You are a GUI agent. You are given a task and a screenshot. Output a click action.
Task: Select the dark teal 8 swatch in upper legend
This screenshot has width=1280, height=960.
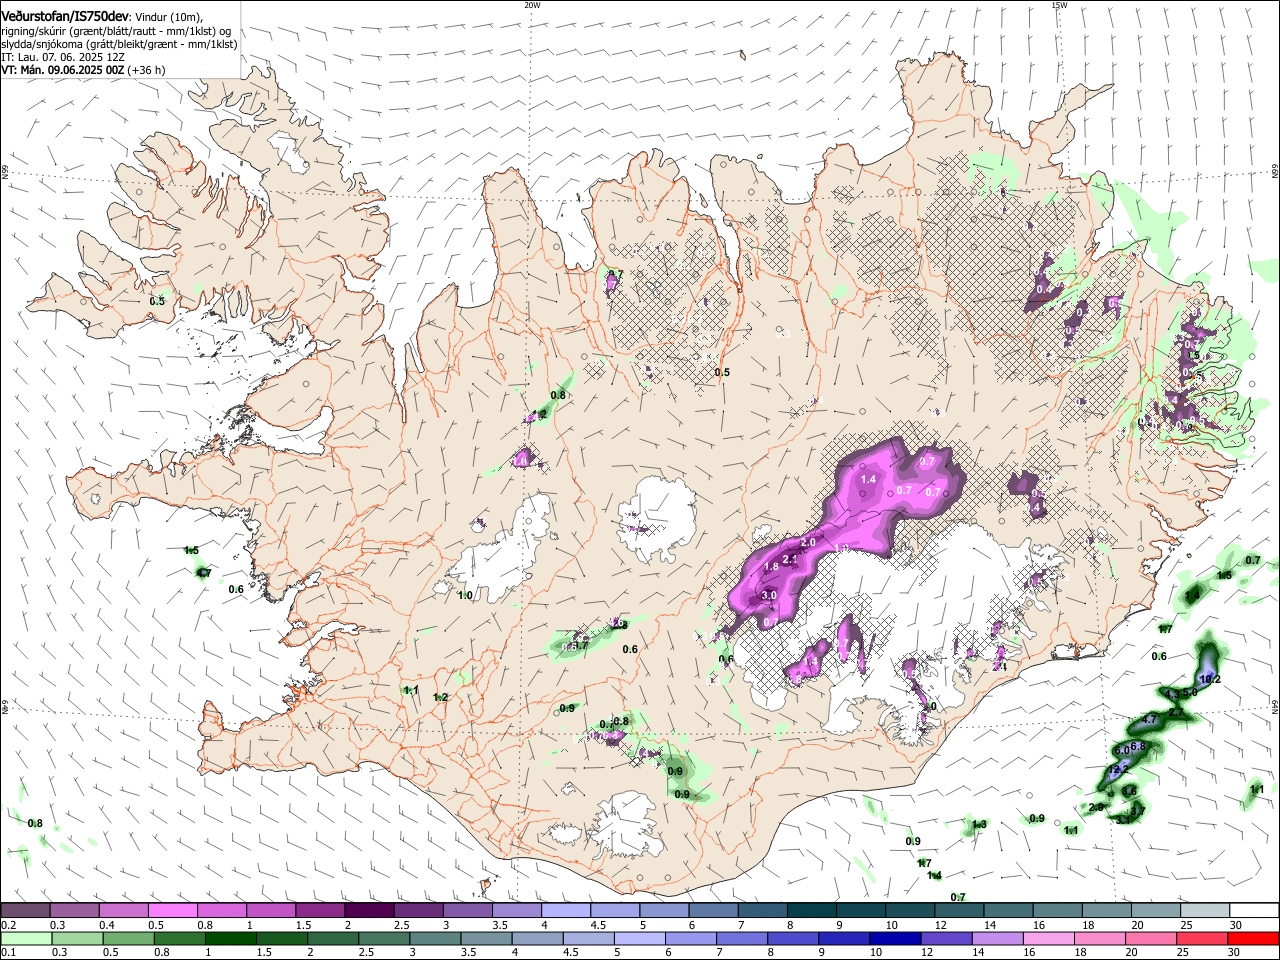(x=812, y=910)
